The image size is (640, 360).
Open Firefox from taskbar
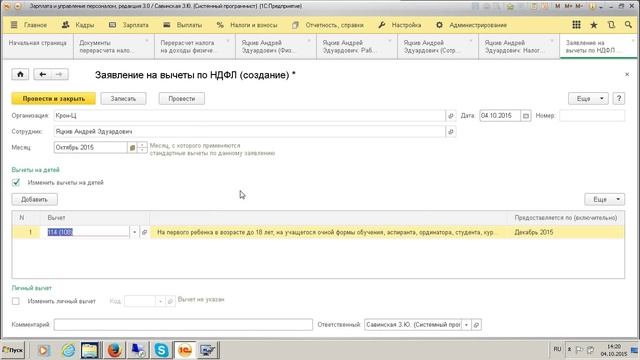tap(114, 350)
